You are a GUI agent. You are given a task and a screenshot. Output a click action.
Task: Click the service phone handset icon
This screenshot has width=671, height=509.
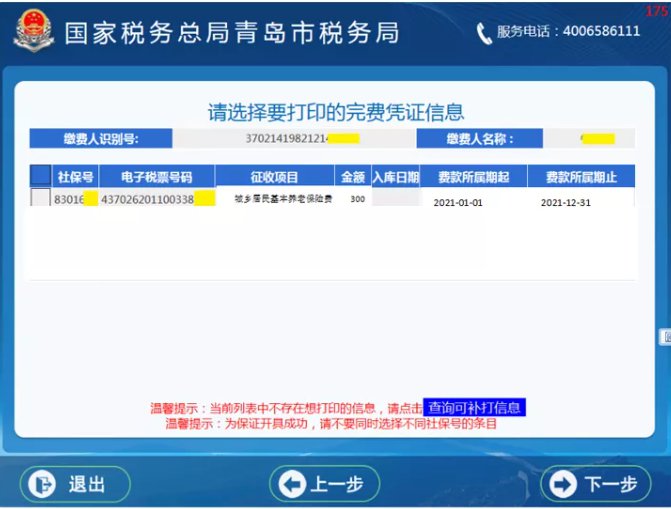coord(484,33)
